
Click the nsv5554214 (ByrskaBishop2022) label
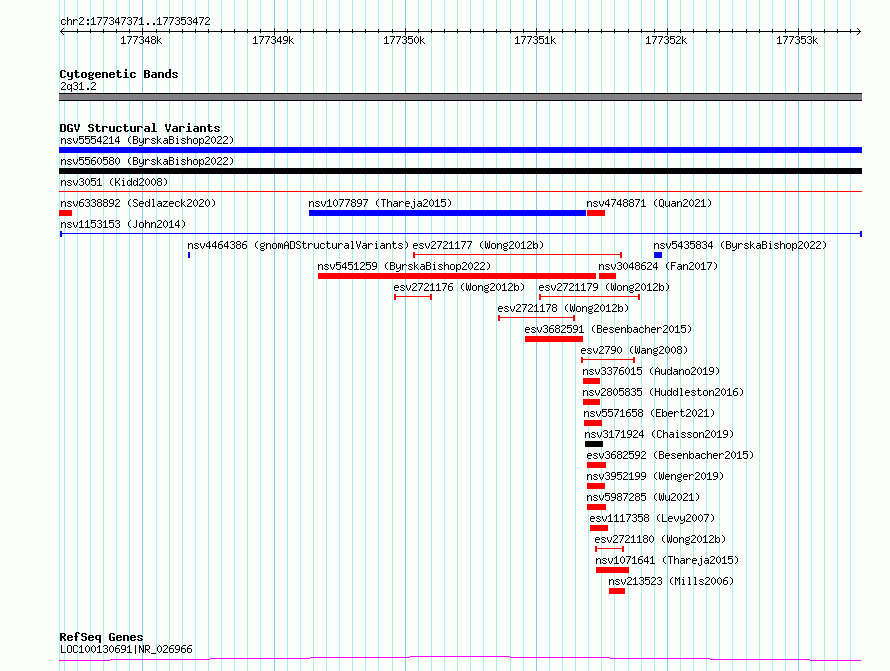[x=147, y=140]
